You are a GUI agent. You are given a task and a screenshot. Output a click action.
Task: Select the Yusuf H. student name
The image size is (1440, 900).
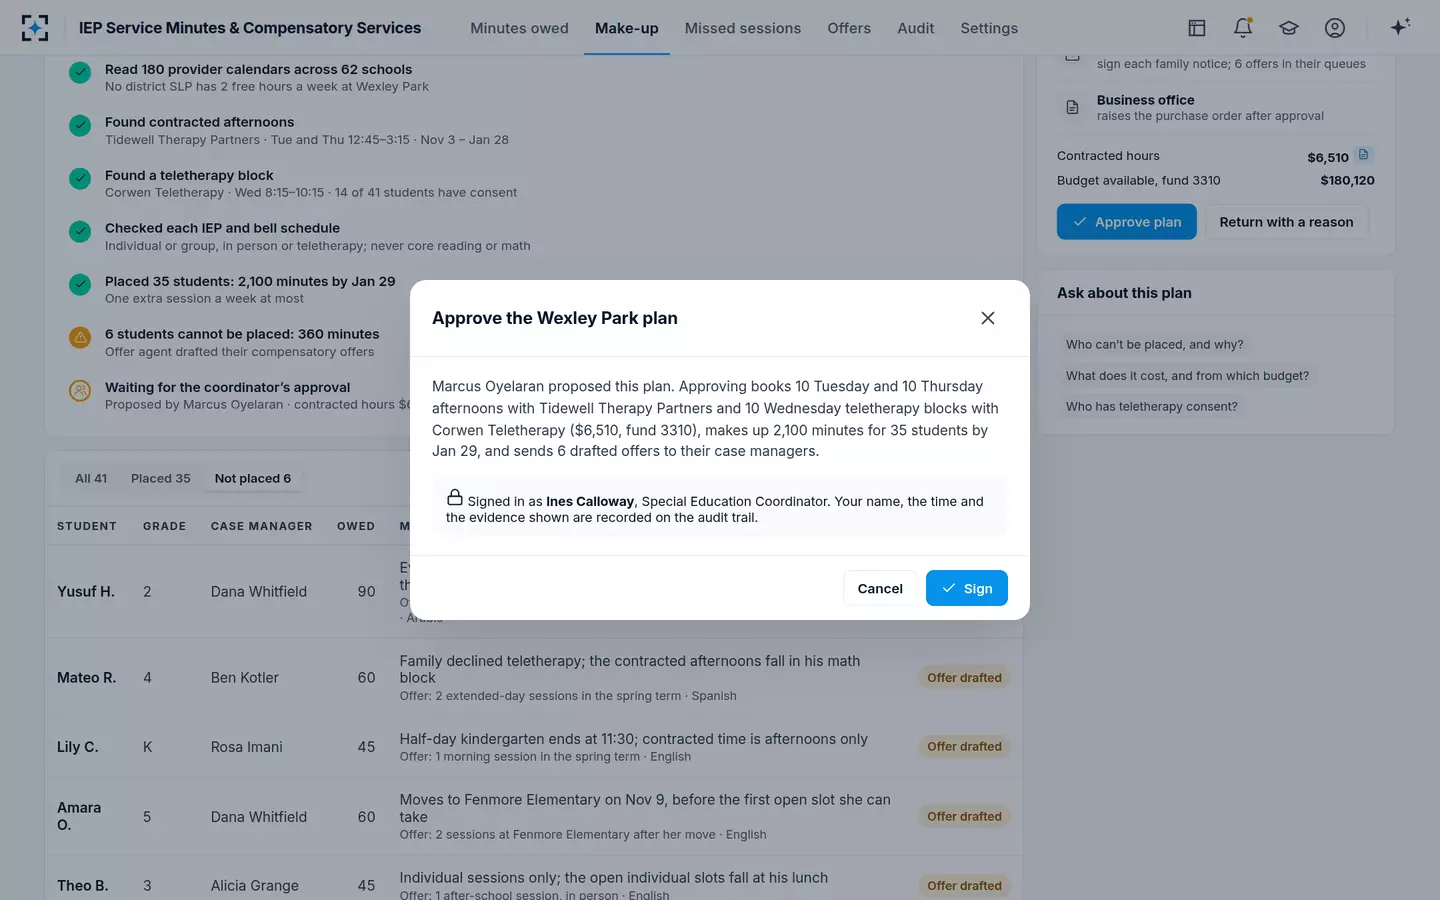coord(86,591)
